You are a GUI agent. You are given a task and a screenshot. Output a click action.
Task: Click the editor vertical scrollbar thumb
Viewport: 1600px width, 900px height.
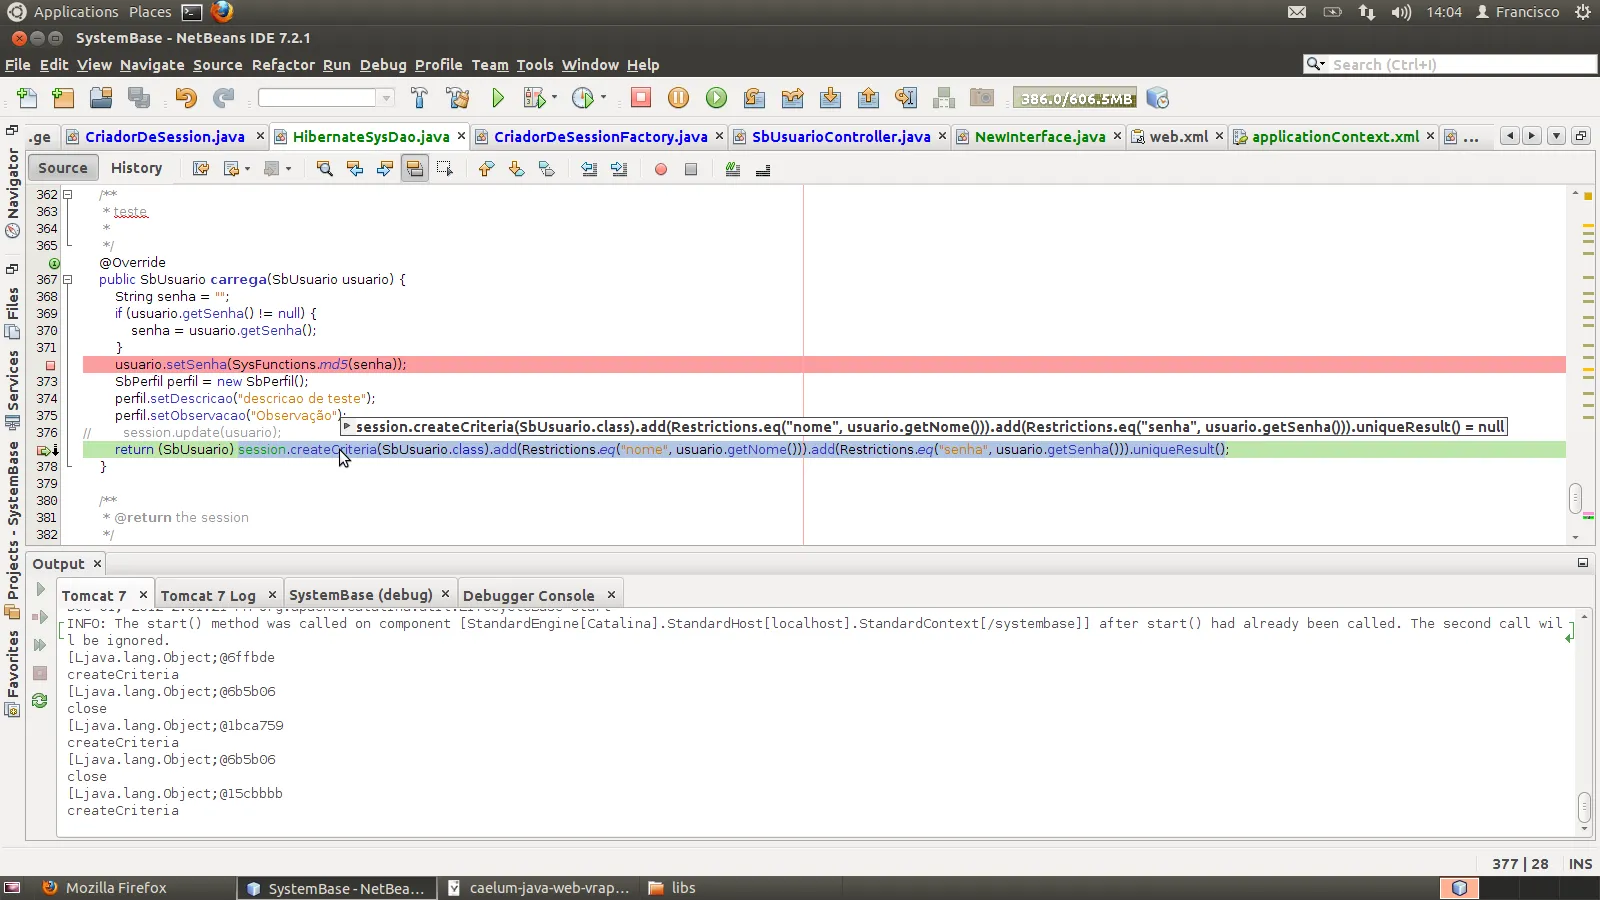pos(1576,497)
